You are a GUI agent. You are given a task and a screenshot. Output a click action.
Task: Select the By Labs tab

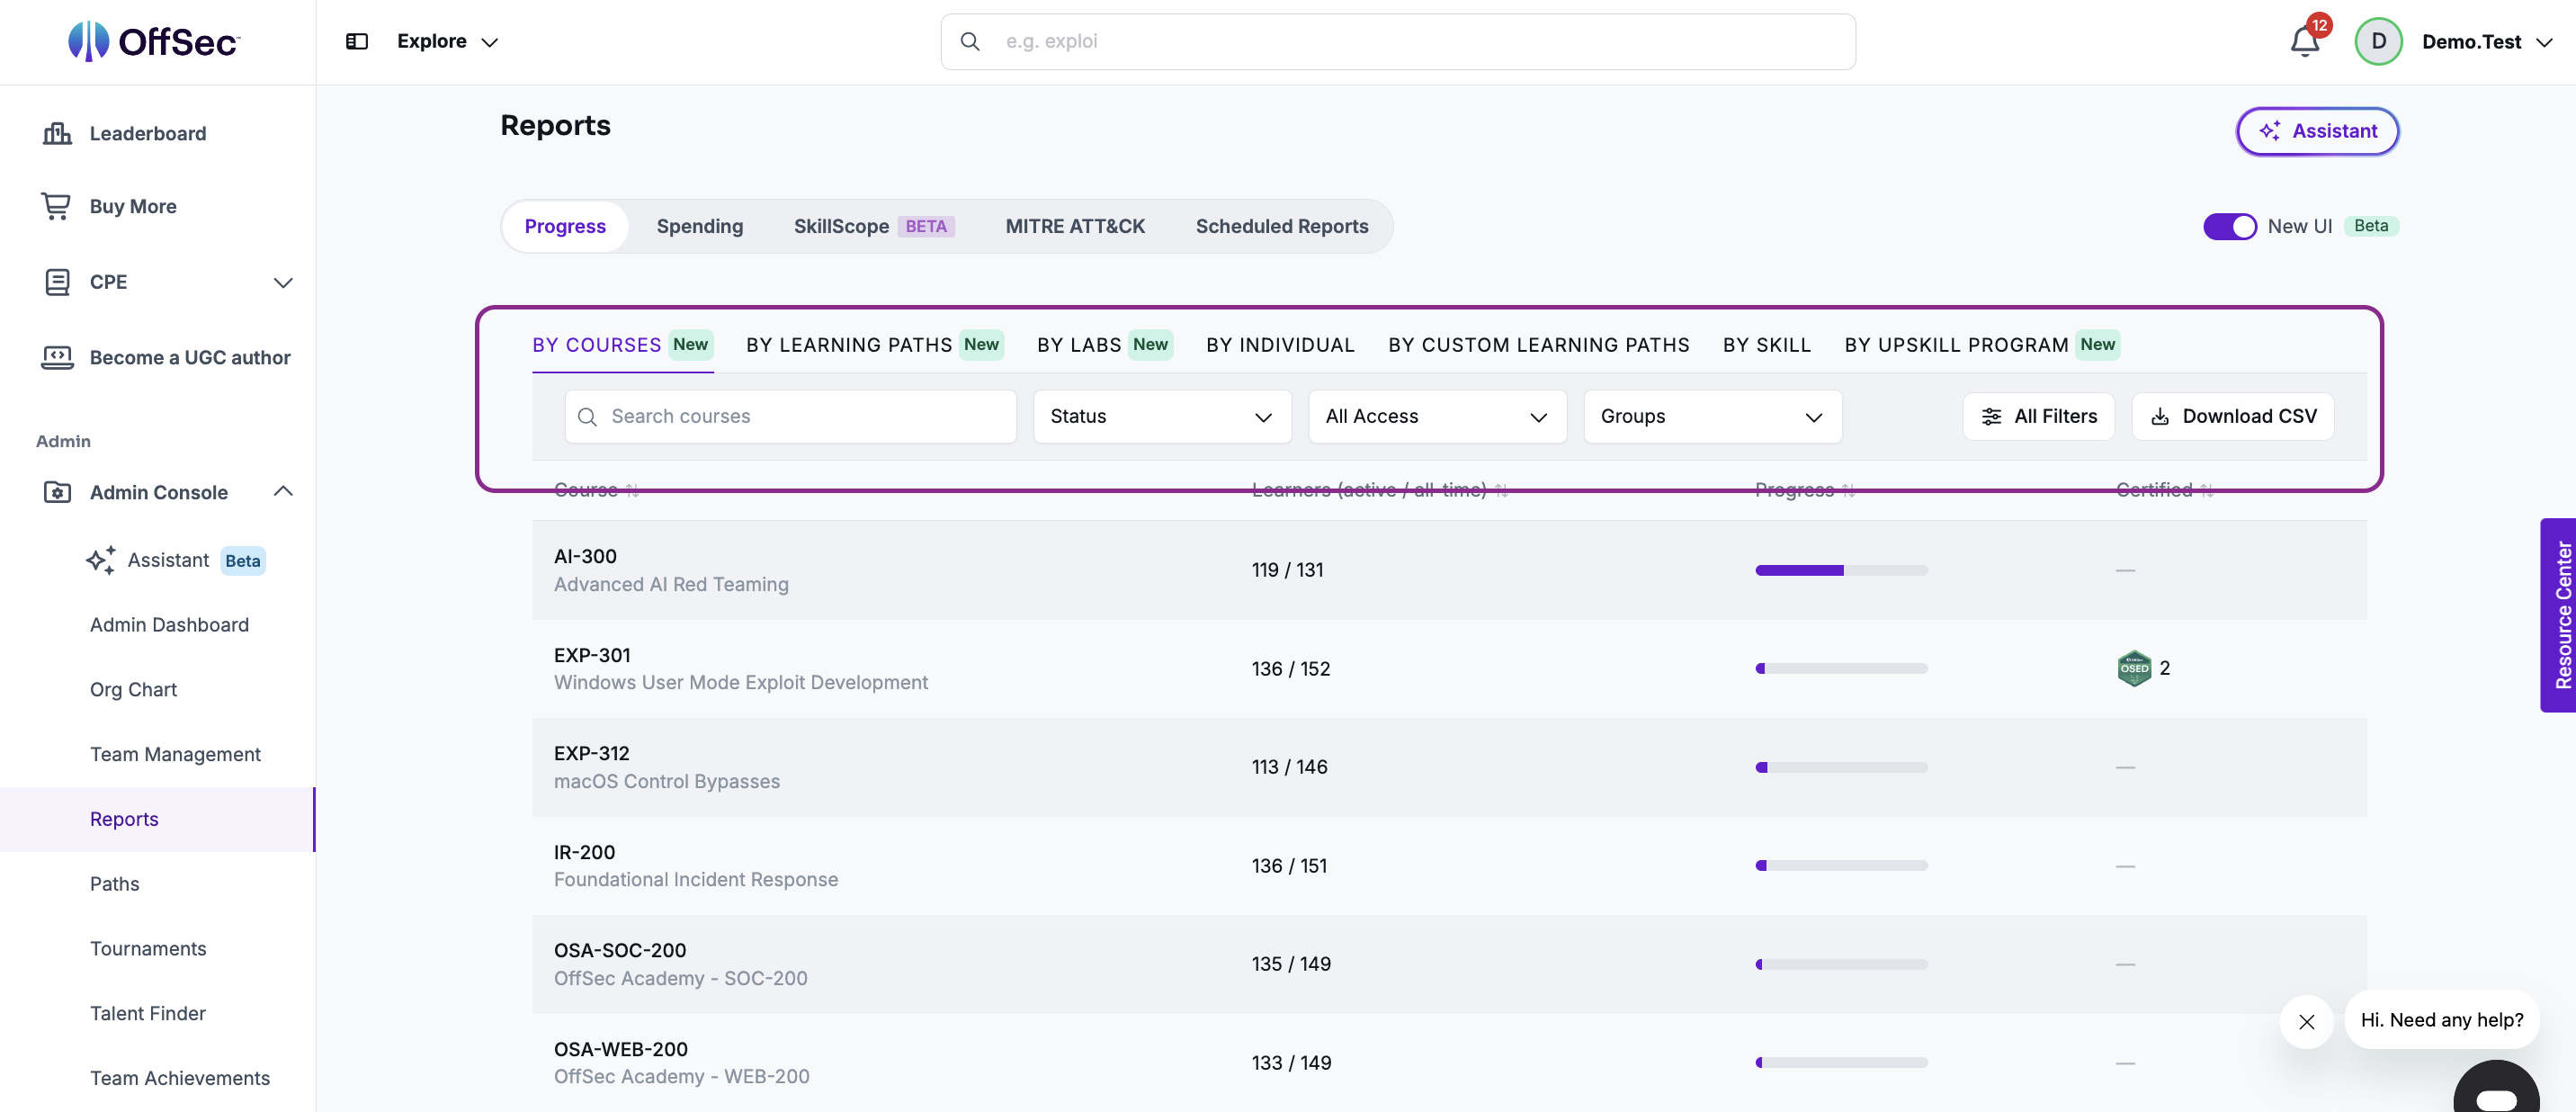pos(1104,345)
